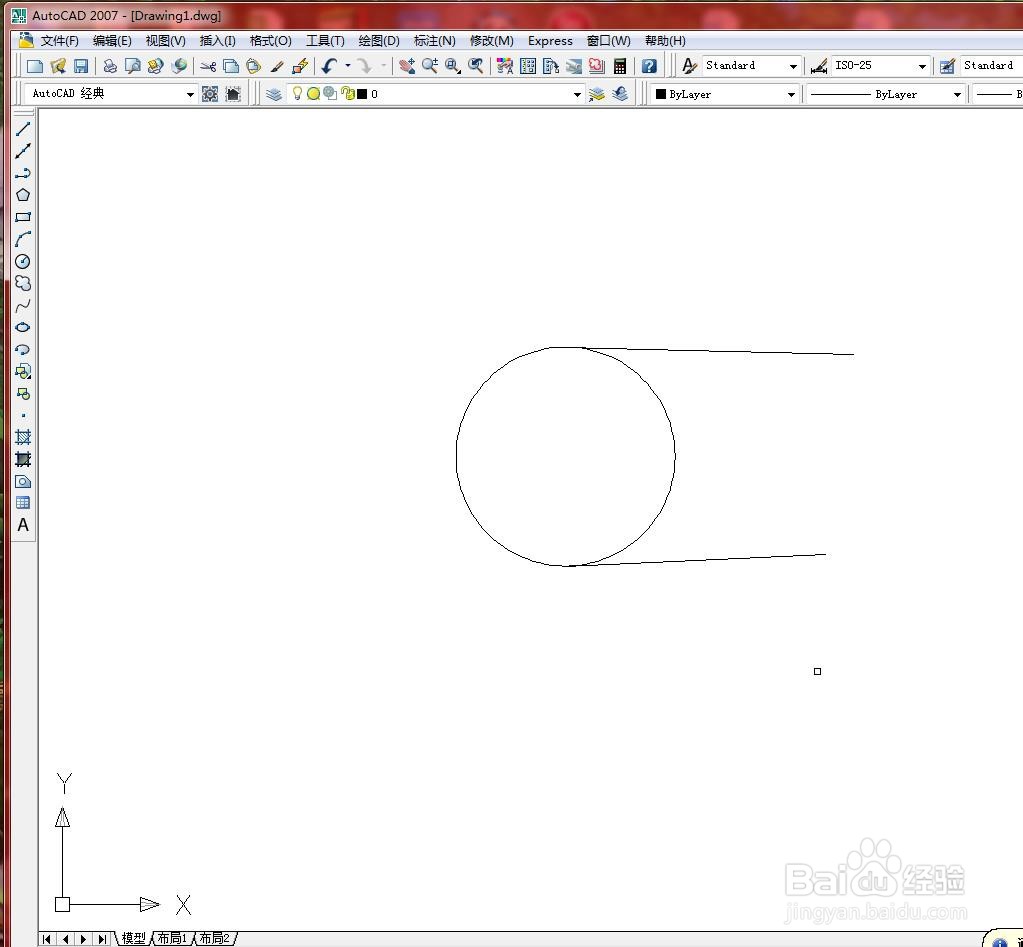The height and width of the screenshot is (947, 1023).
Task: Click the Paste icon
Action: [x=254, y=66]
